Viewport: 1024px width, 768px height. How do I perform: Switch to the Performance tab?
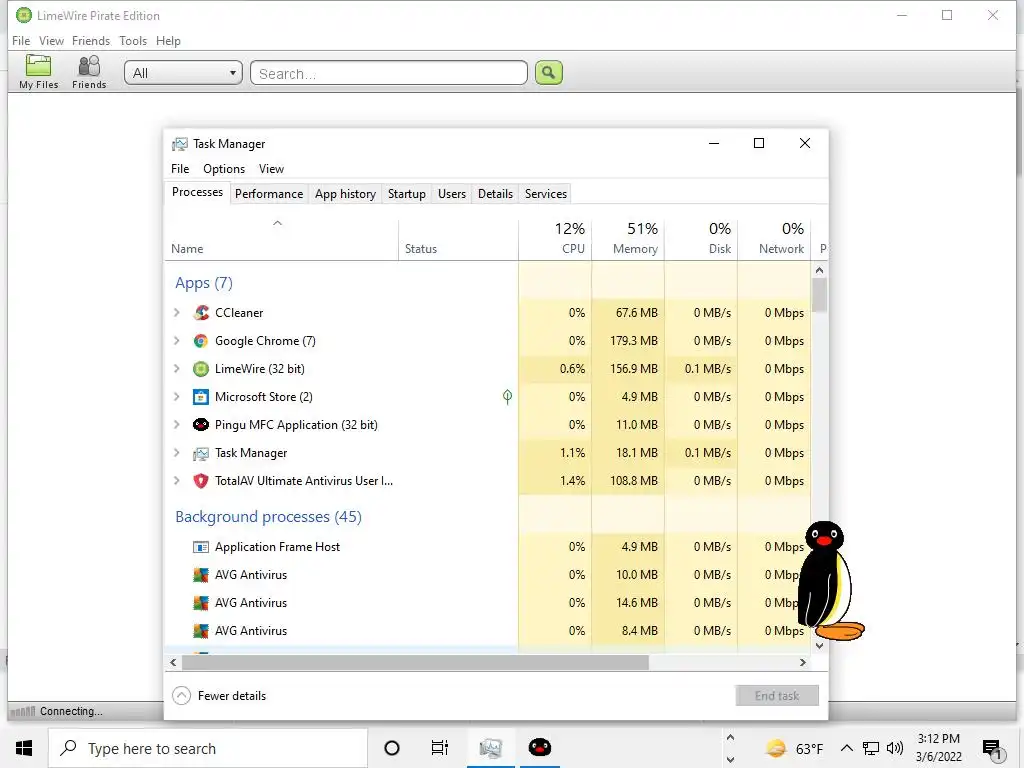coord(269,194)
